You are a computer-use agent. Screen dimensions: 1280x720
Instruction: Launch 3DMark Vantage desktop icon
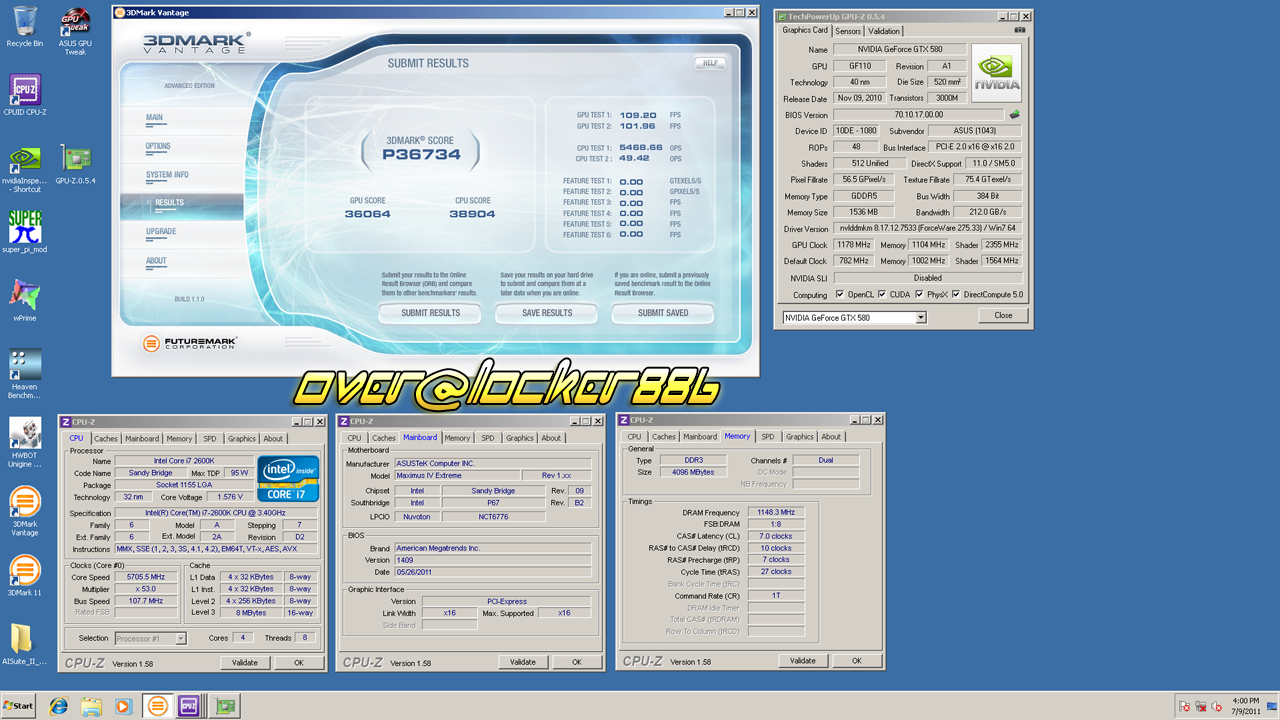[x=25, y=511]
